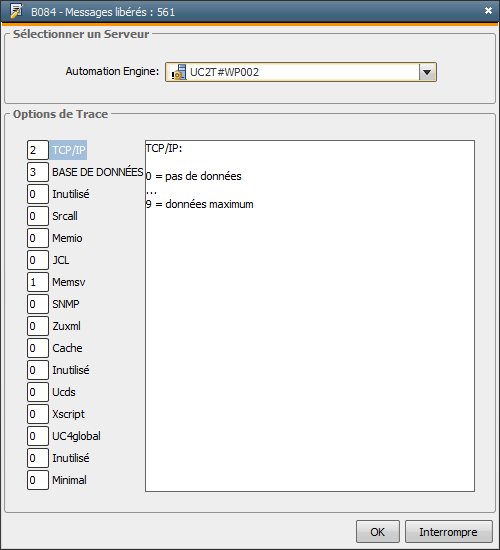Click the JCL trace level field
This screenshot has height=550, width=500.
click(38, 260)
